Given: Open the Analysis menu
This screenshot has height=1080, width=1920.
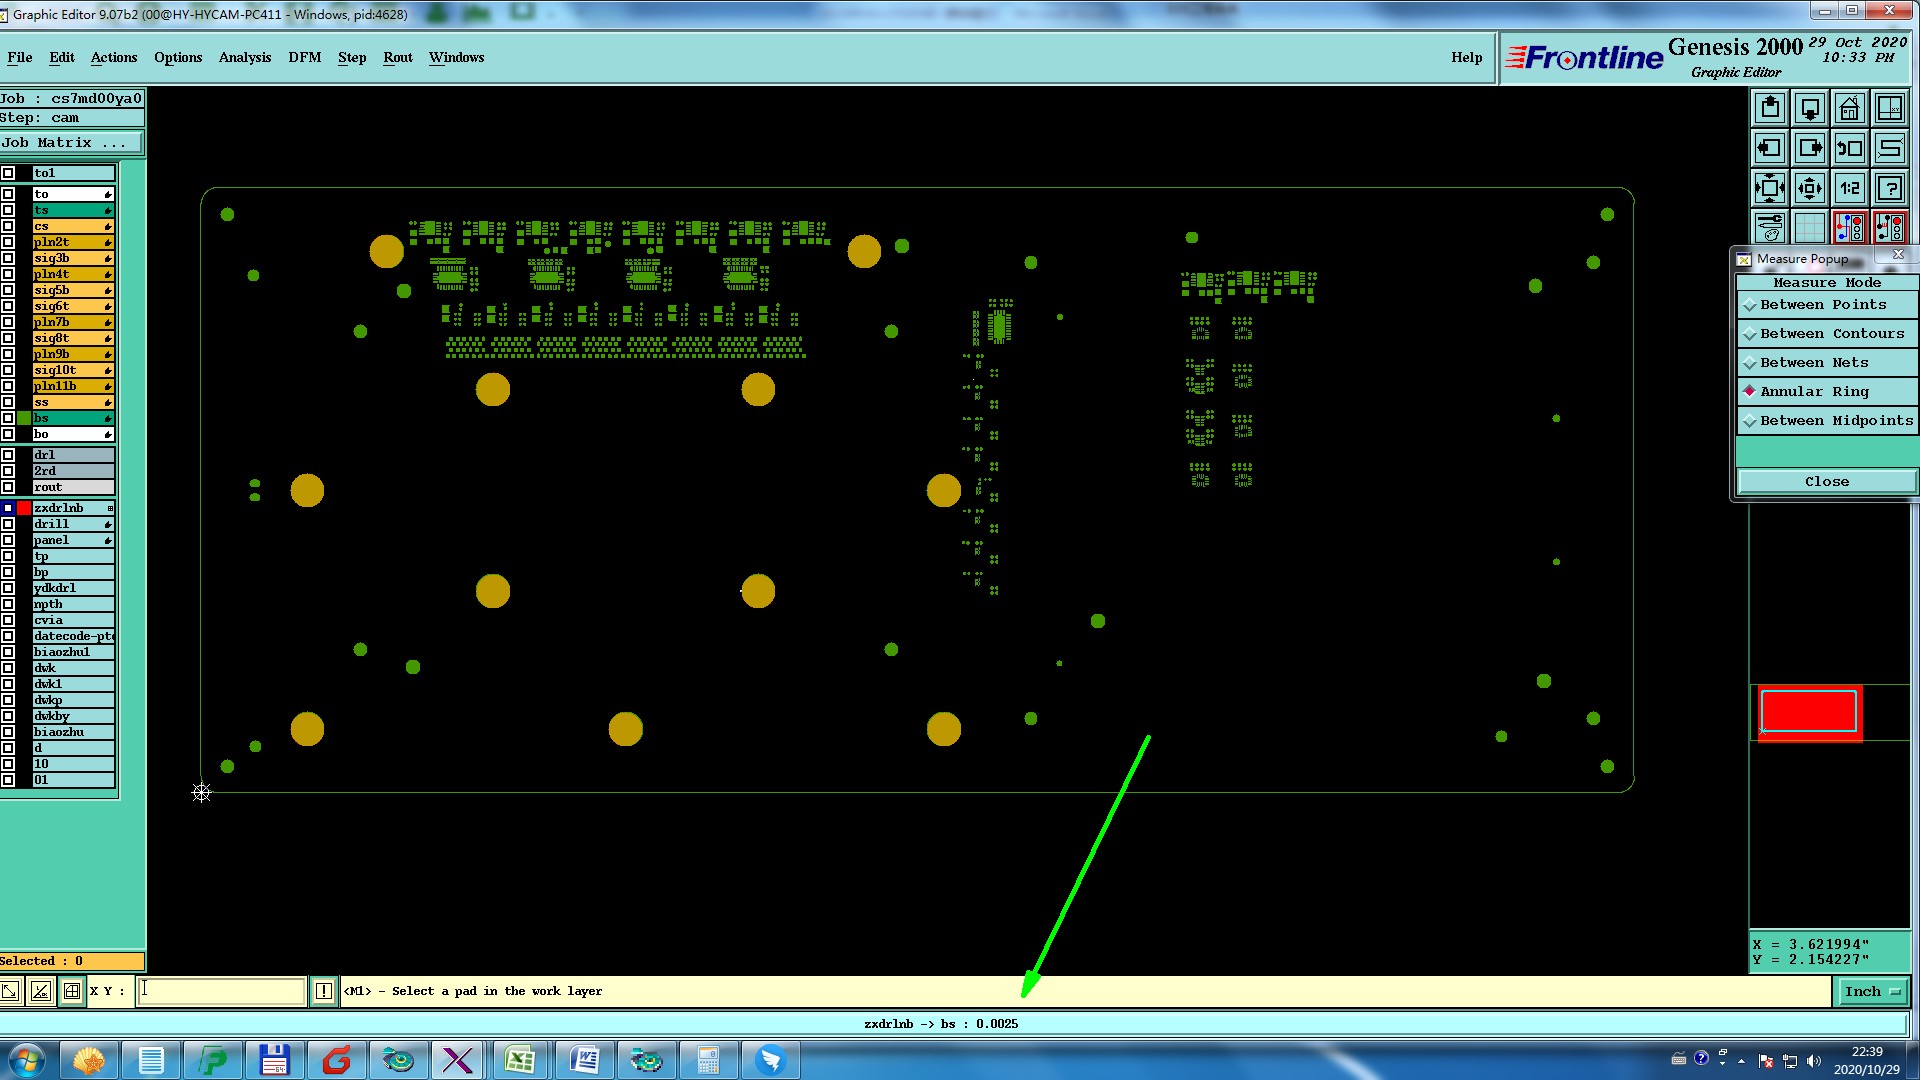Looking at the screenshot, I should click(244, 57).
